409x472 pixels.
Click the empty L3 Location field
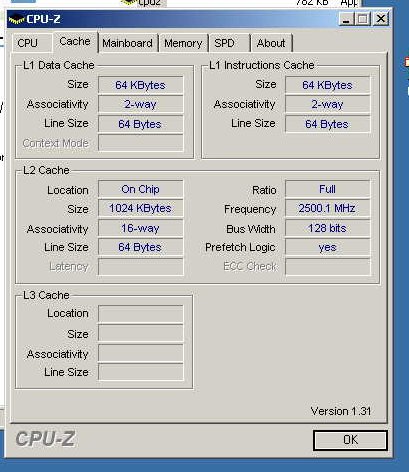coord(141,314)
